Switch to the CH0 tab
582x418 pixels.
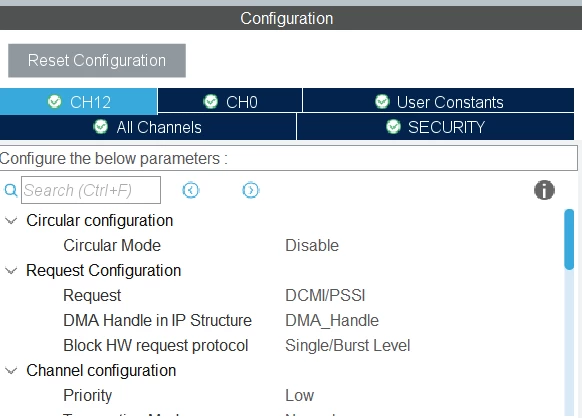(230, 101)
